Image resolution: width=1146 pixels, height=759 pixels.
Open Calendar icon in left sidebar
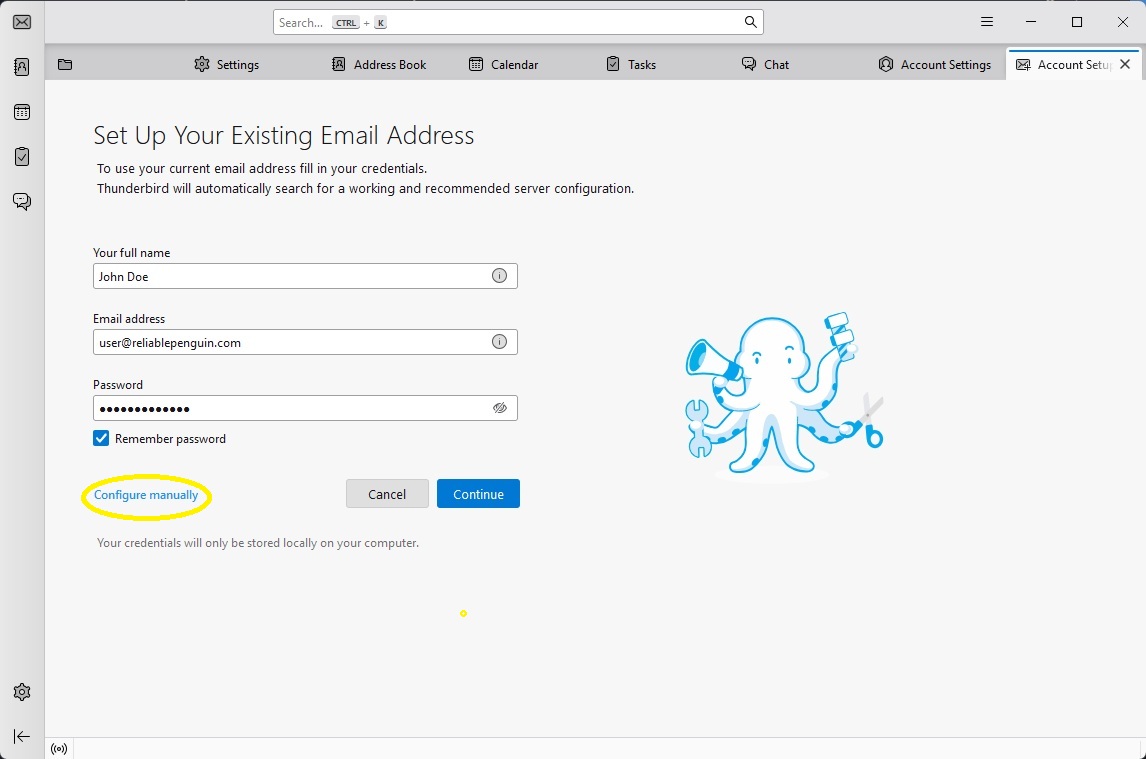click(22, 112)
